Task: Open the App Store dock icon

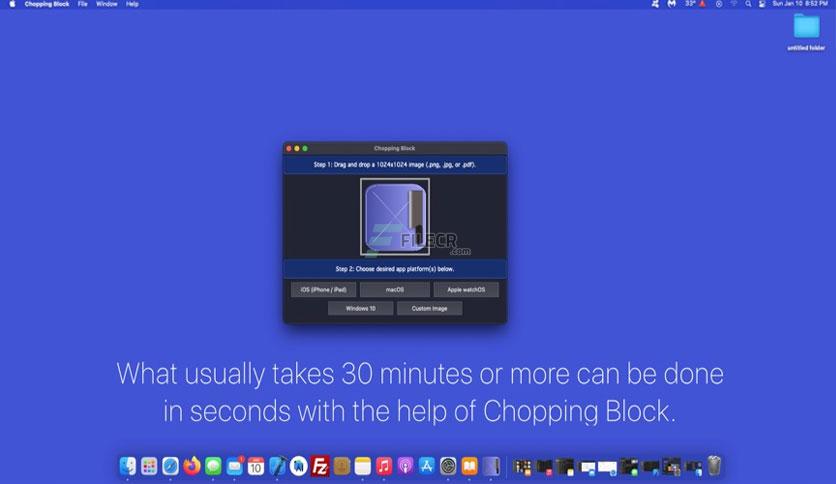Action: (x=427, y=466)
